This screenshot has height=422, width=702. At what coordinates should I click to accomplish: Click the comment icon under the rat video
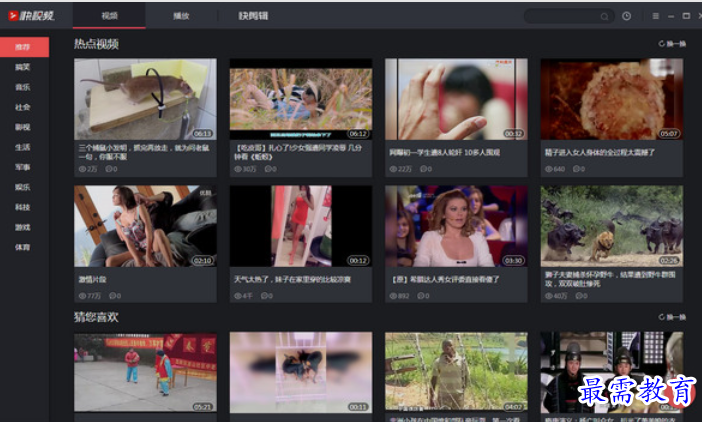(108, 169)
